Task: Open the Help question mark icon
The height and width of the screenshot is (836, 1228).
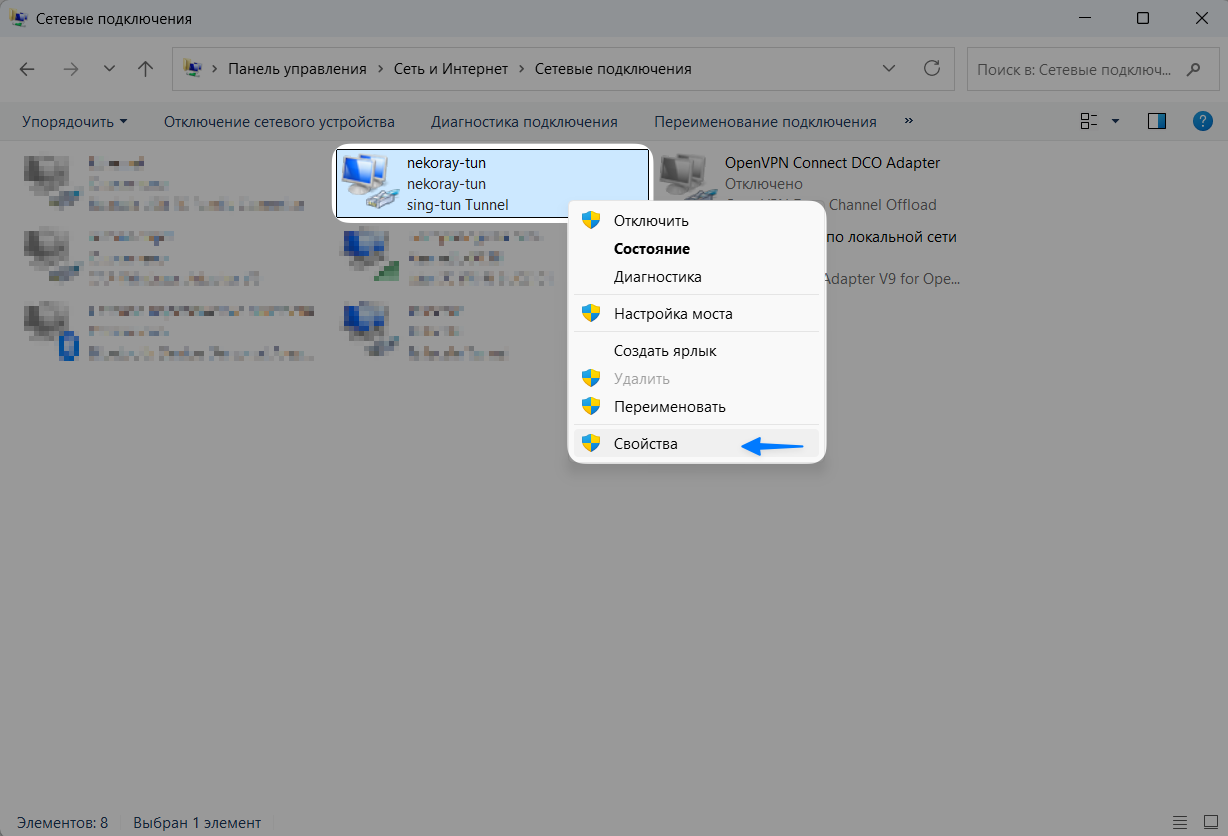Action: 1203,121
